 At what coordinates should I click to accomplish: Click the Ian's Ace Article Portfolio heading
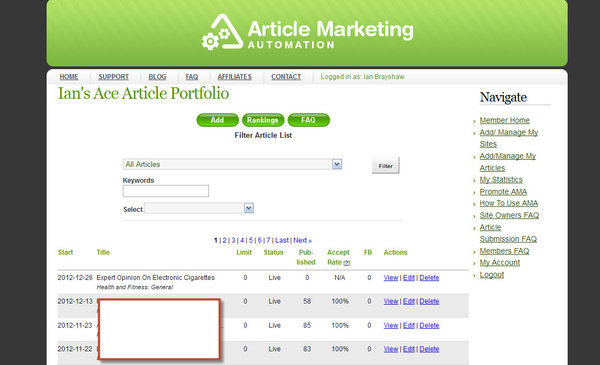[x=143, y=94]
